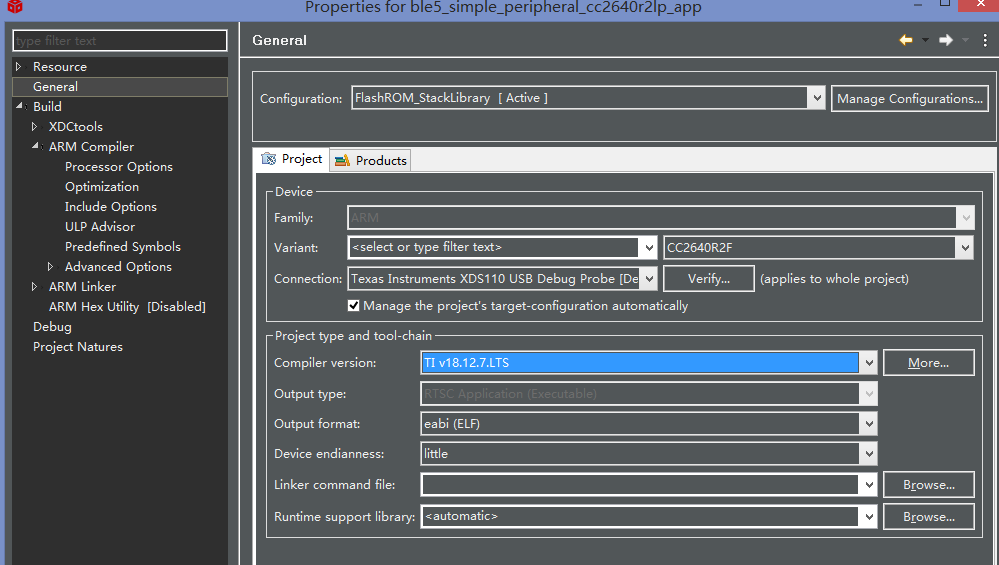Screen dimensions: 999x565
Task: Open the Configuration dropdown
Action: coord(816,98)
